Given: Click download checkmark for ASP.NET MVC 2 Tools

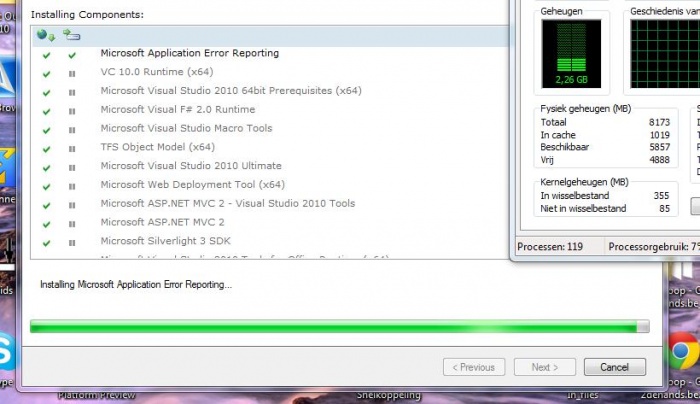Looking at the screenshot, I should click(46, 205).
